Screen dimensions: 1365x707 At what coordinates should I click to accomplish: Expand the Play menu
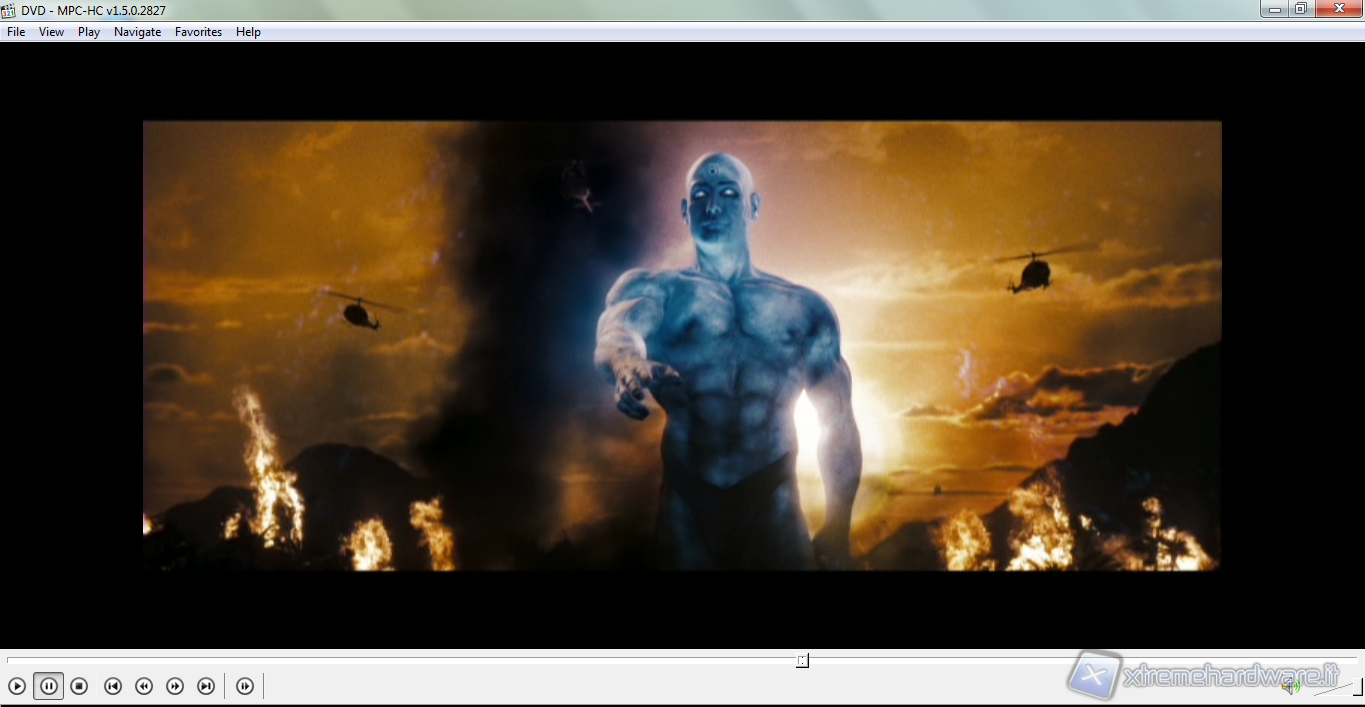pyautogui.click(x=89, y=32)
